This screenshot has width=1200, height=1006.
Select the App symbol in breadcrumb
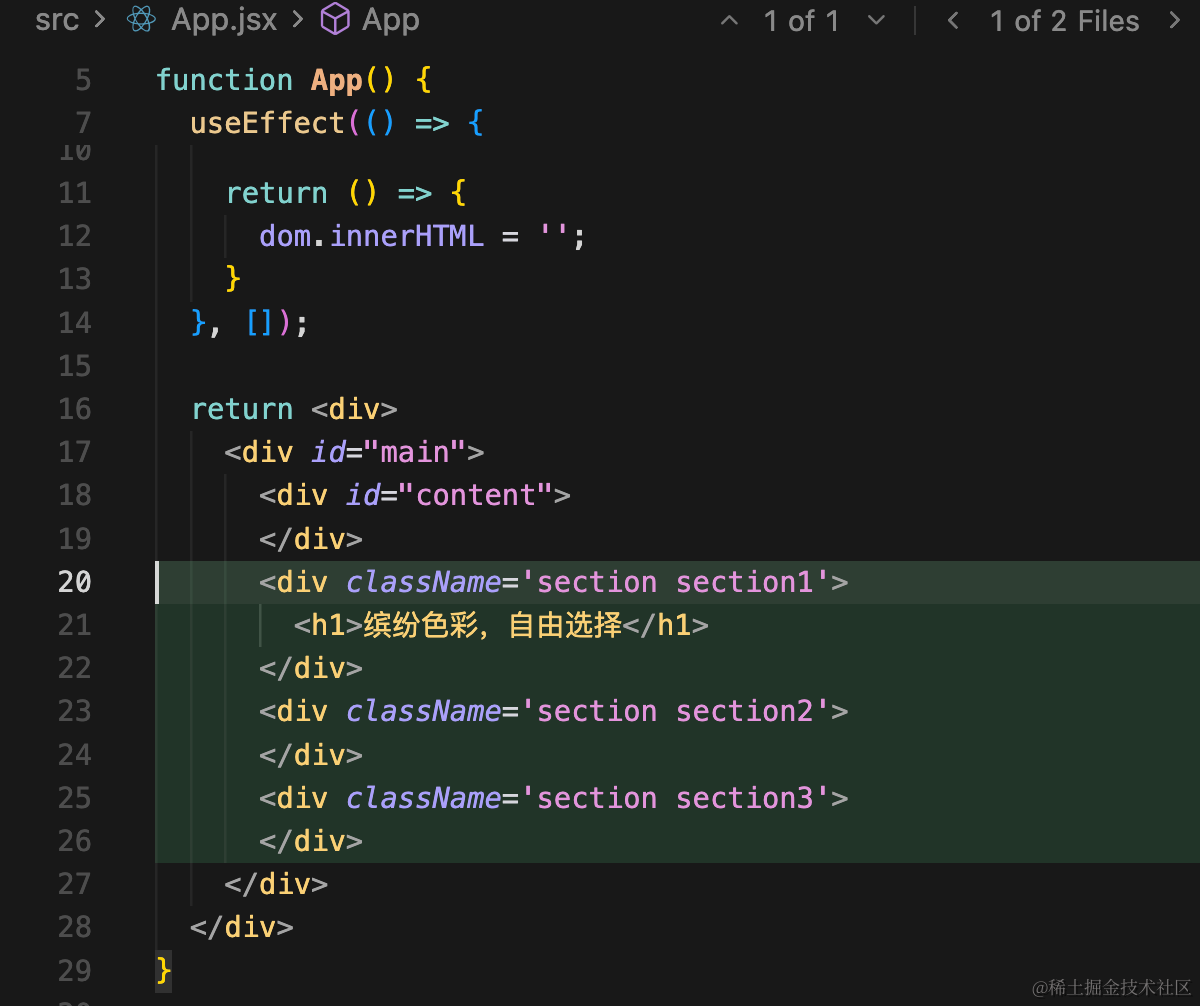click(x=390, y=20)
